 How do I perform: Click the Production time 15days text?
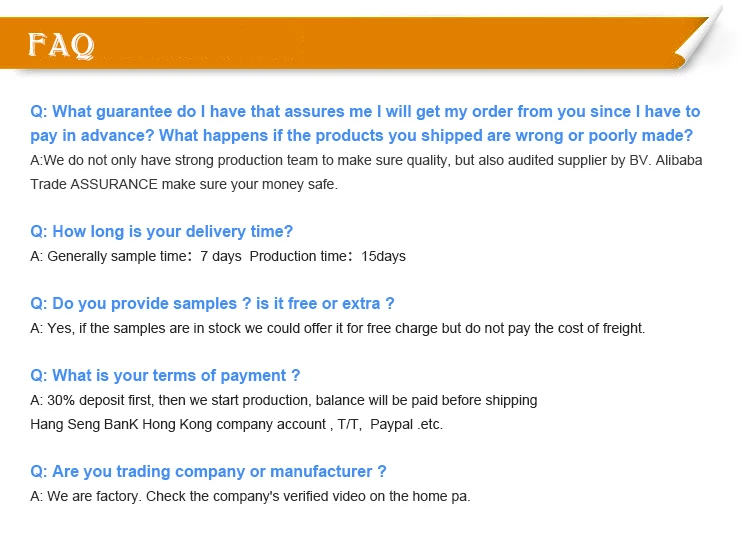[x=328, y=256]
